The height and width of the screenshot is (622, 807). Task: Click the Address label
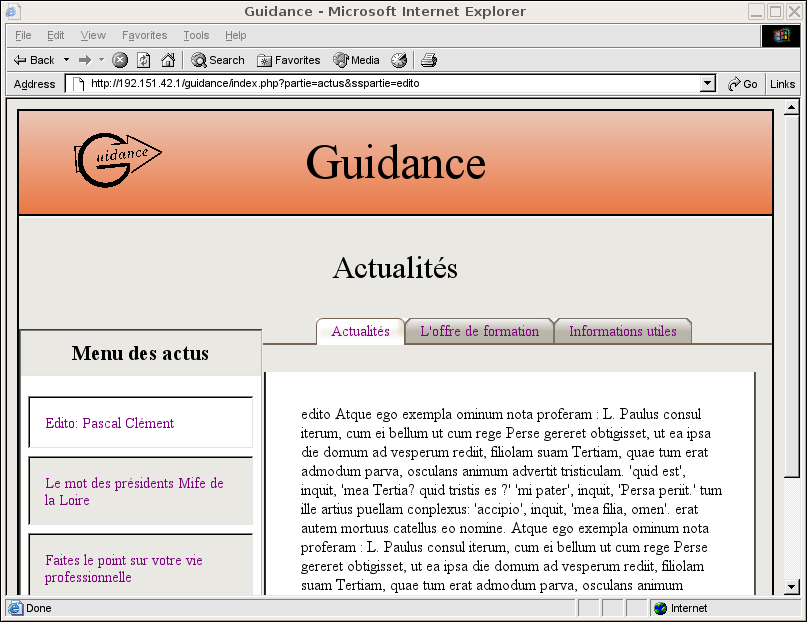pos(34,84)
